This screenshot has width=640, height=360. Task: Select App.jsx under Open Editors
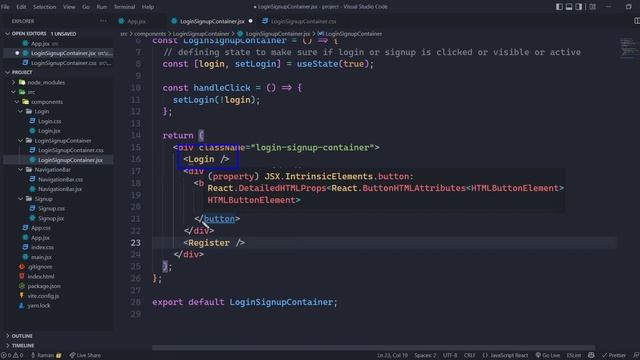[x=40, y=44]
